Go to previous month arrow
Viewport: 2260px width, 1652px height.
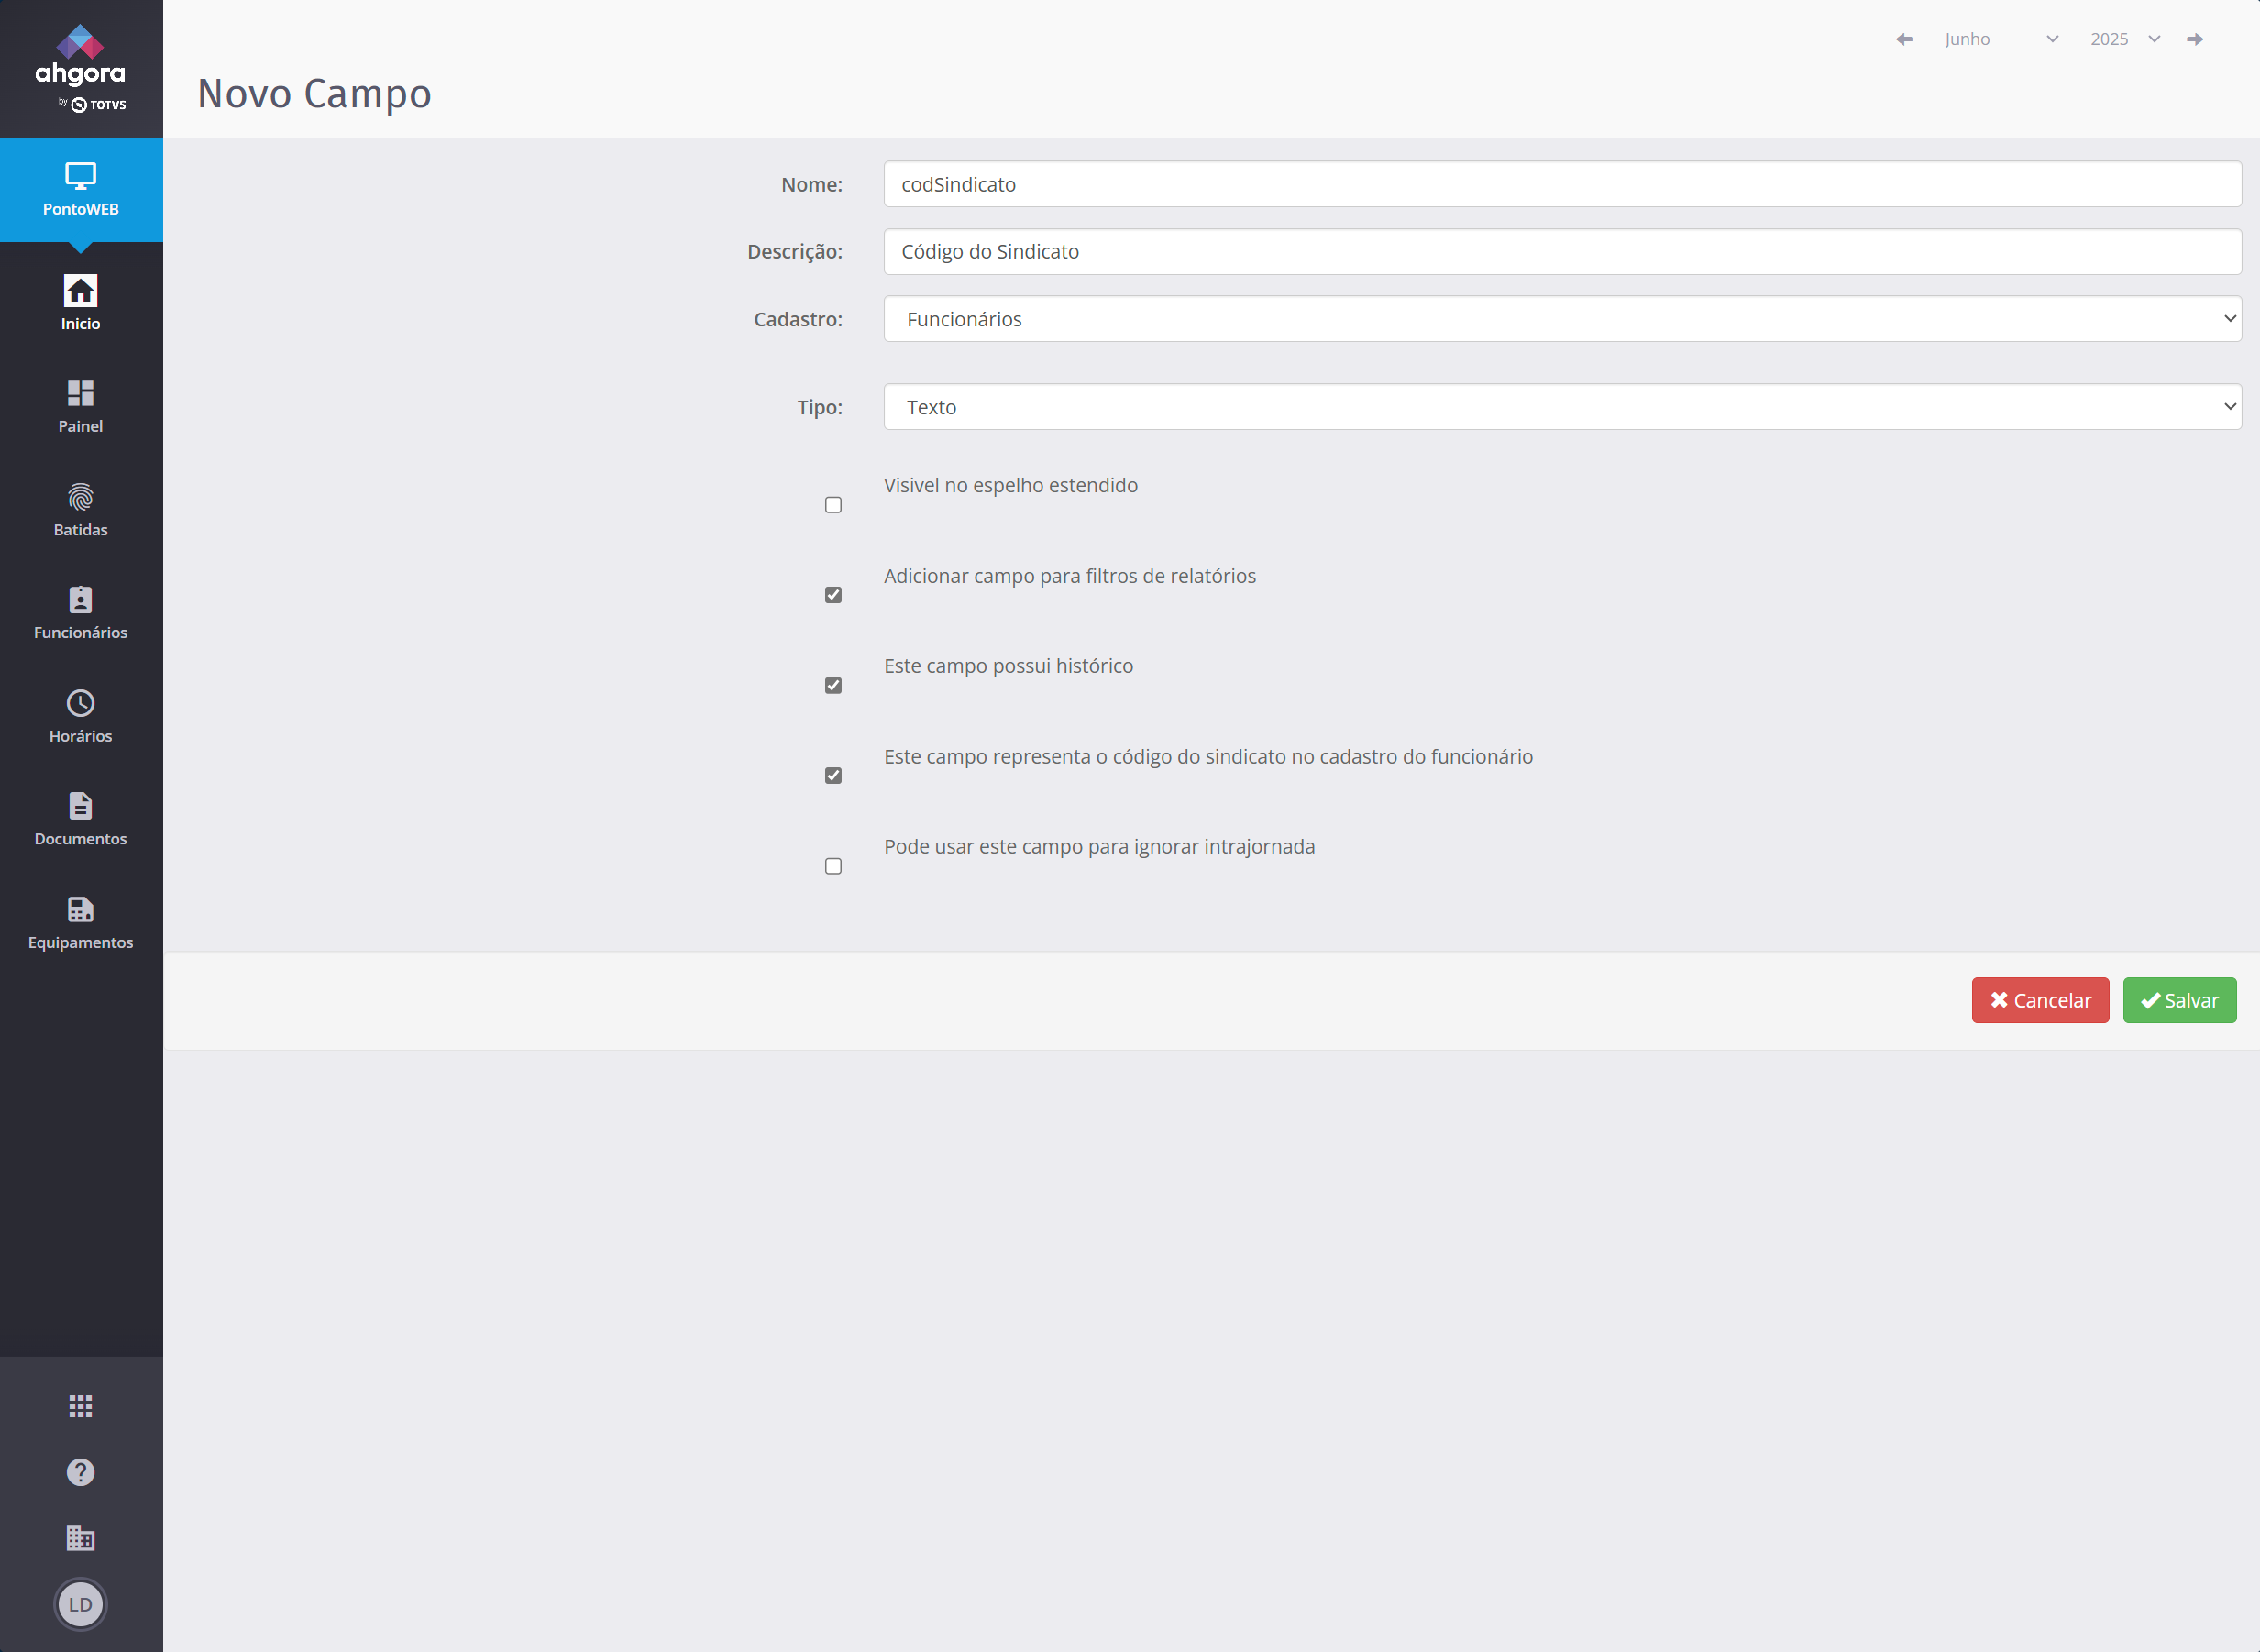(x=1904, y=39)
